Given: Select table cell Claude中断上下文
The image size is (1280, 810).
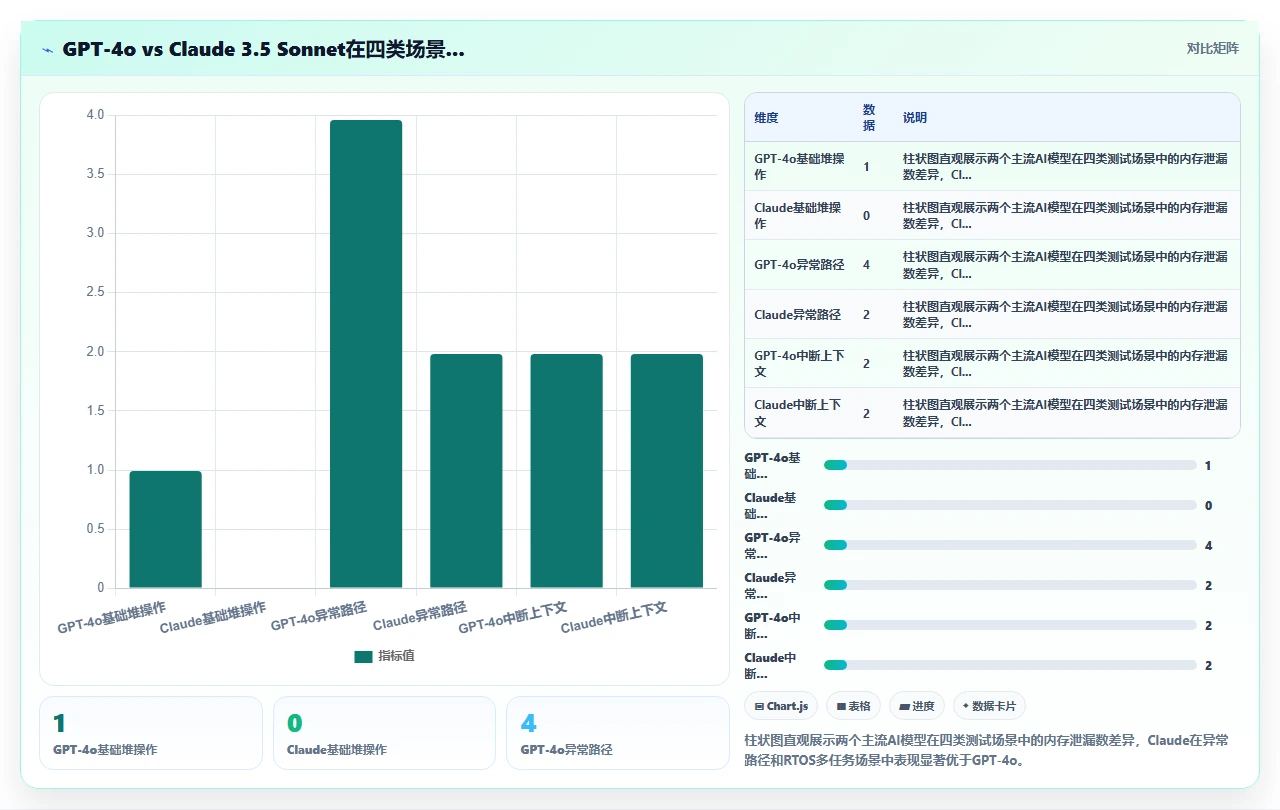Looking at the screenshot, I should tap(798, 412).
